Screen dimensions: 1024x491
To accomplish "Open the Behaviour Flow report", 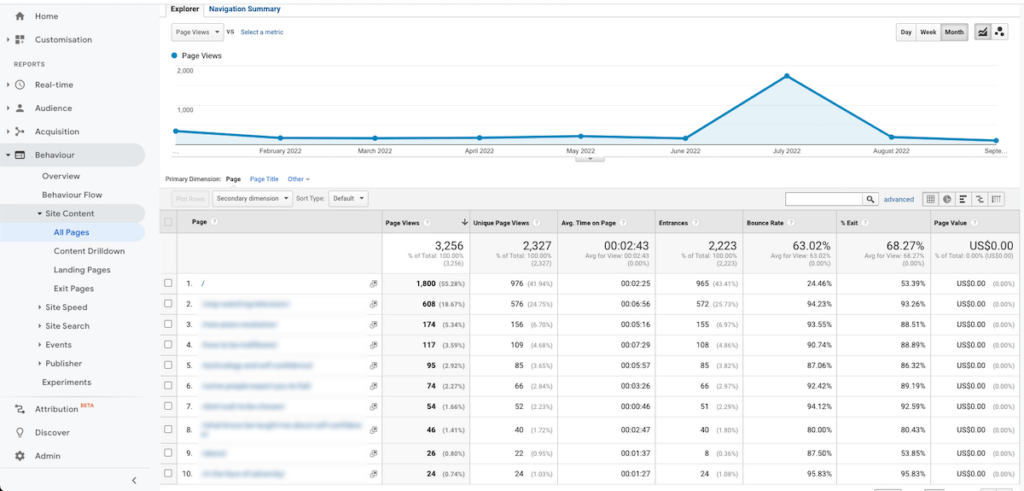I will pos(72,195).
